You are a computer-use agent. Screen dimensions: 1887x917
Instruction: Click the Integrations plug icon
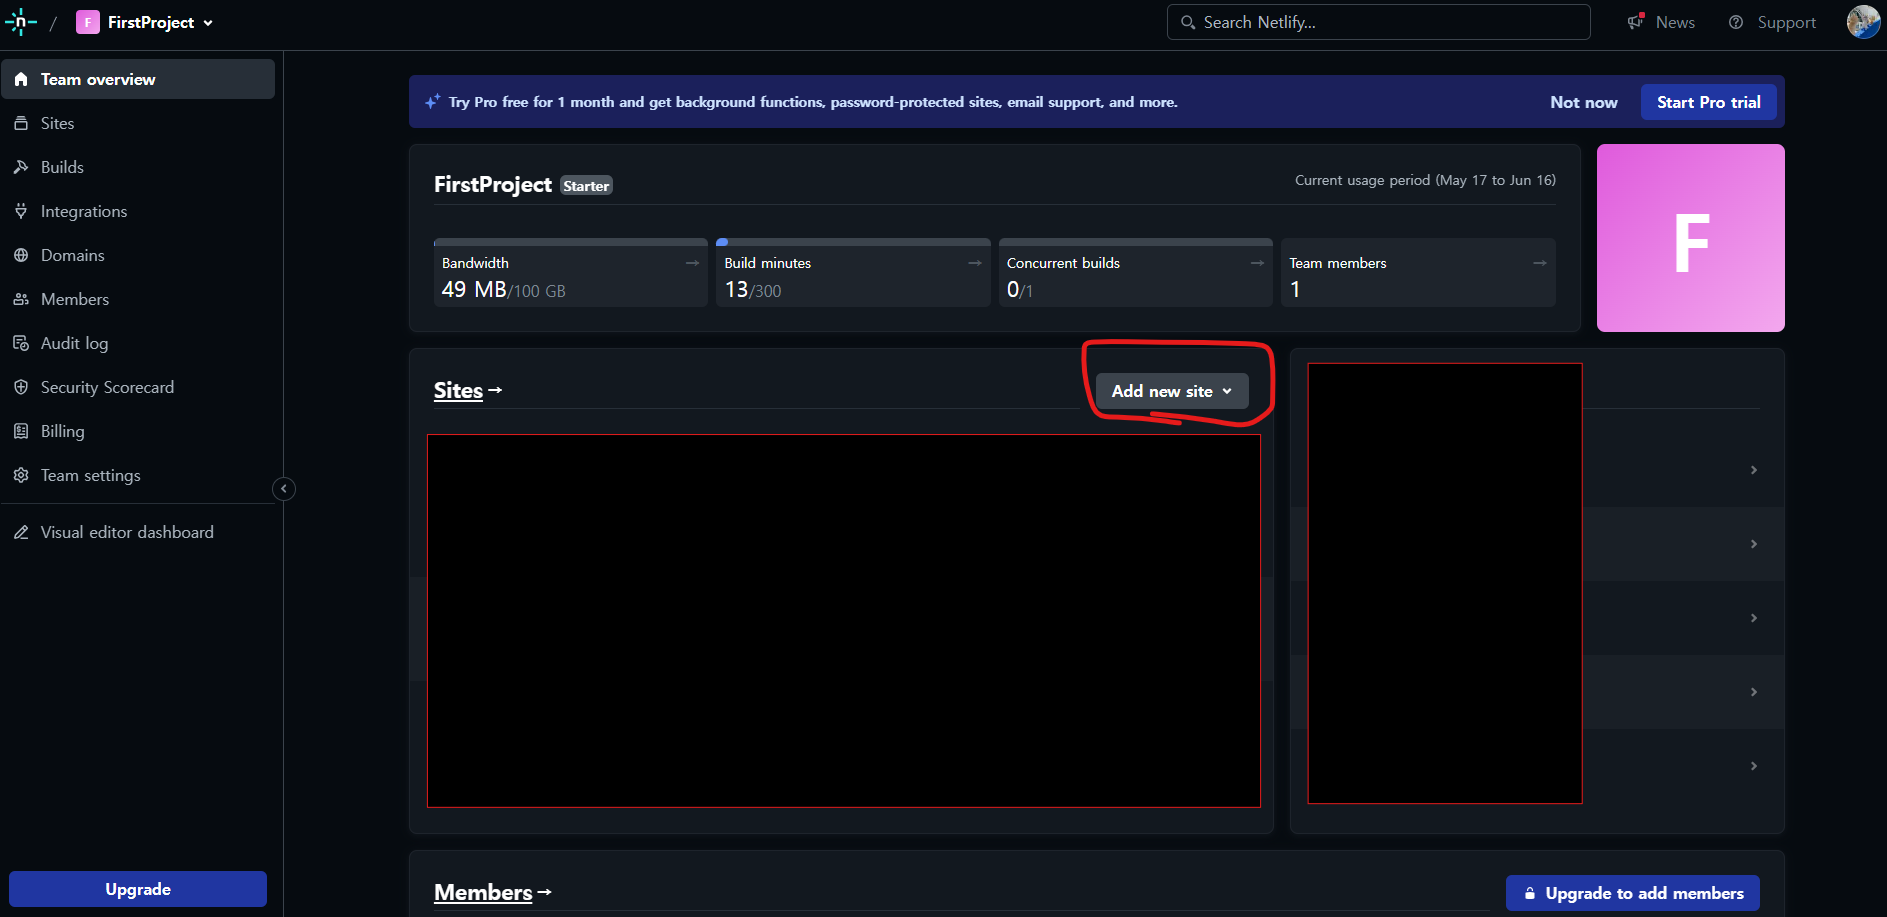pos(21,211)
